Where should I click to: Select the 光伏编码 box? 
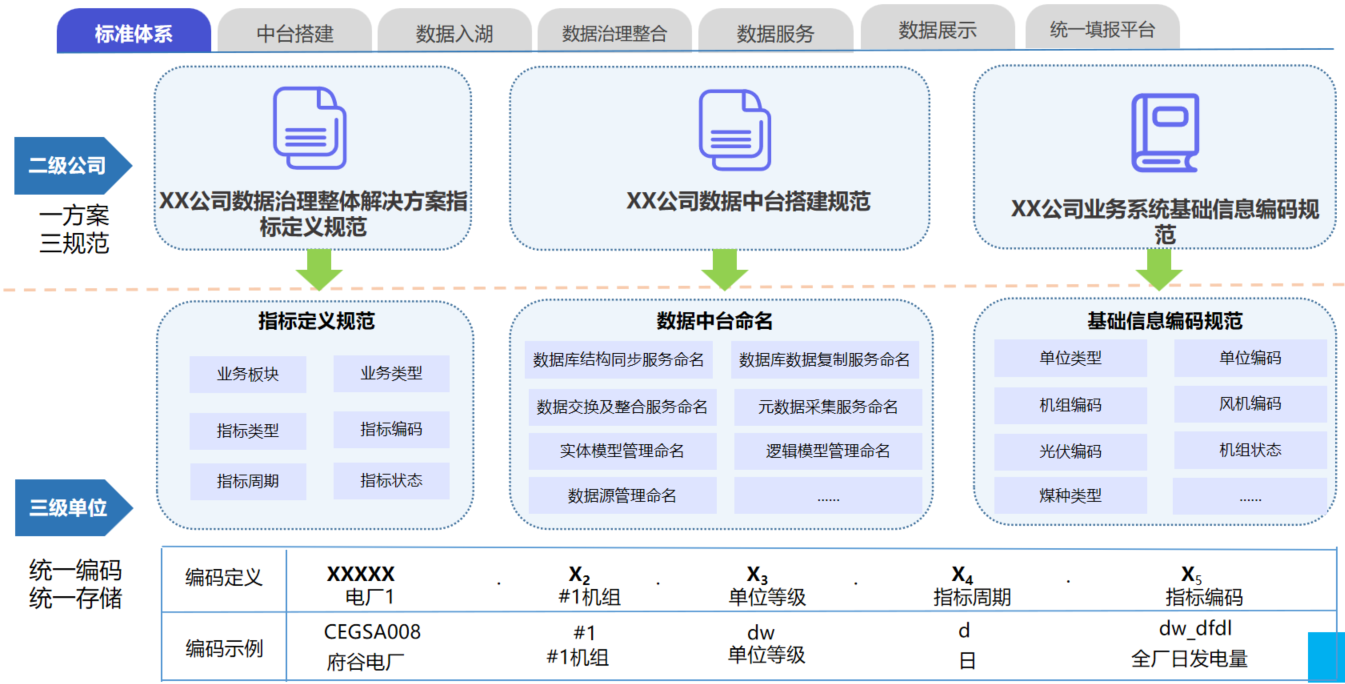coord(1071,451)
